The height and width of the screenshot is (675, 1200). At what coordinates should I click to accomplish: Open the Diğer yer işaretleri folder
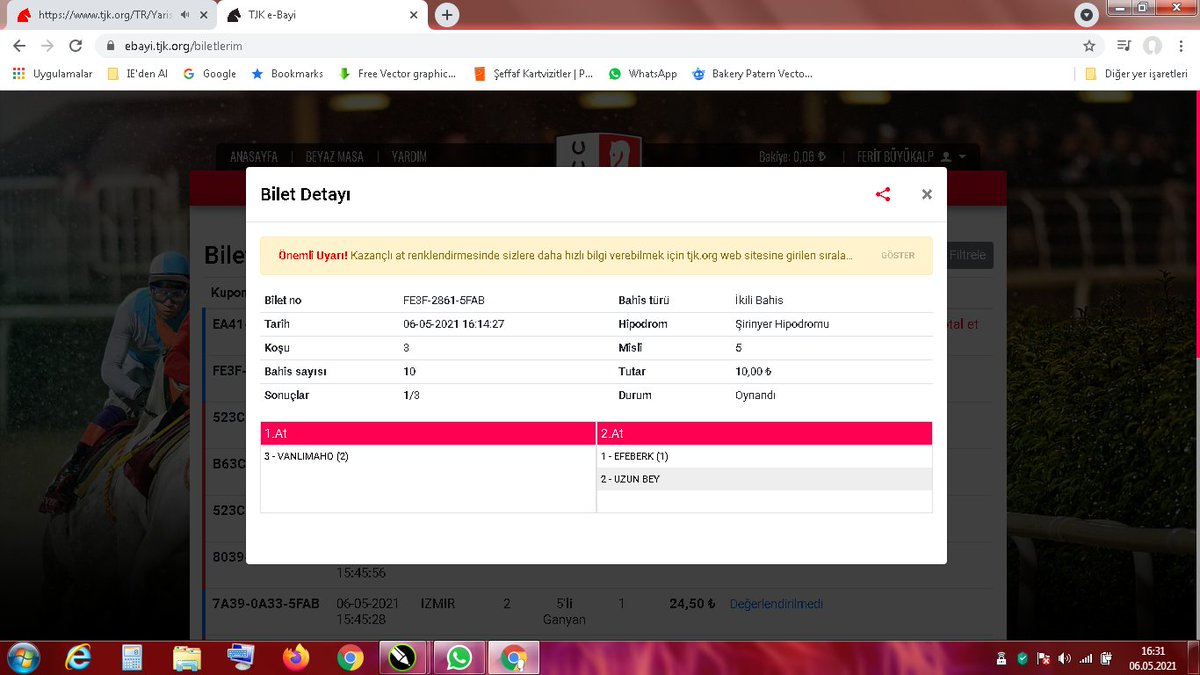1137,74
